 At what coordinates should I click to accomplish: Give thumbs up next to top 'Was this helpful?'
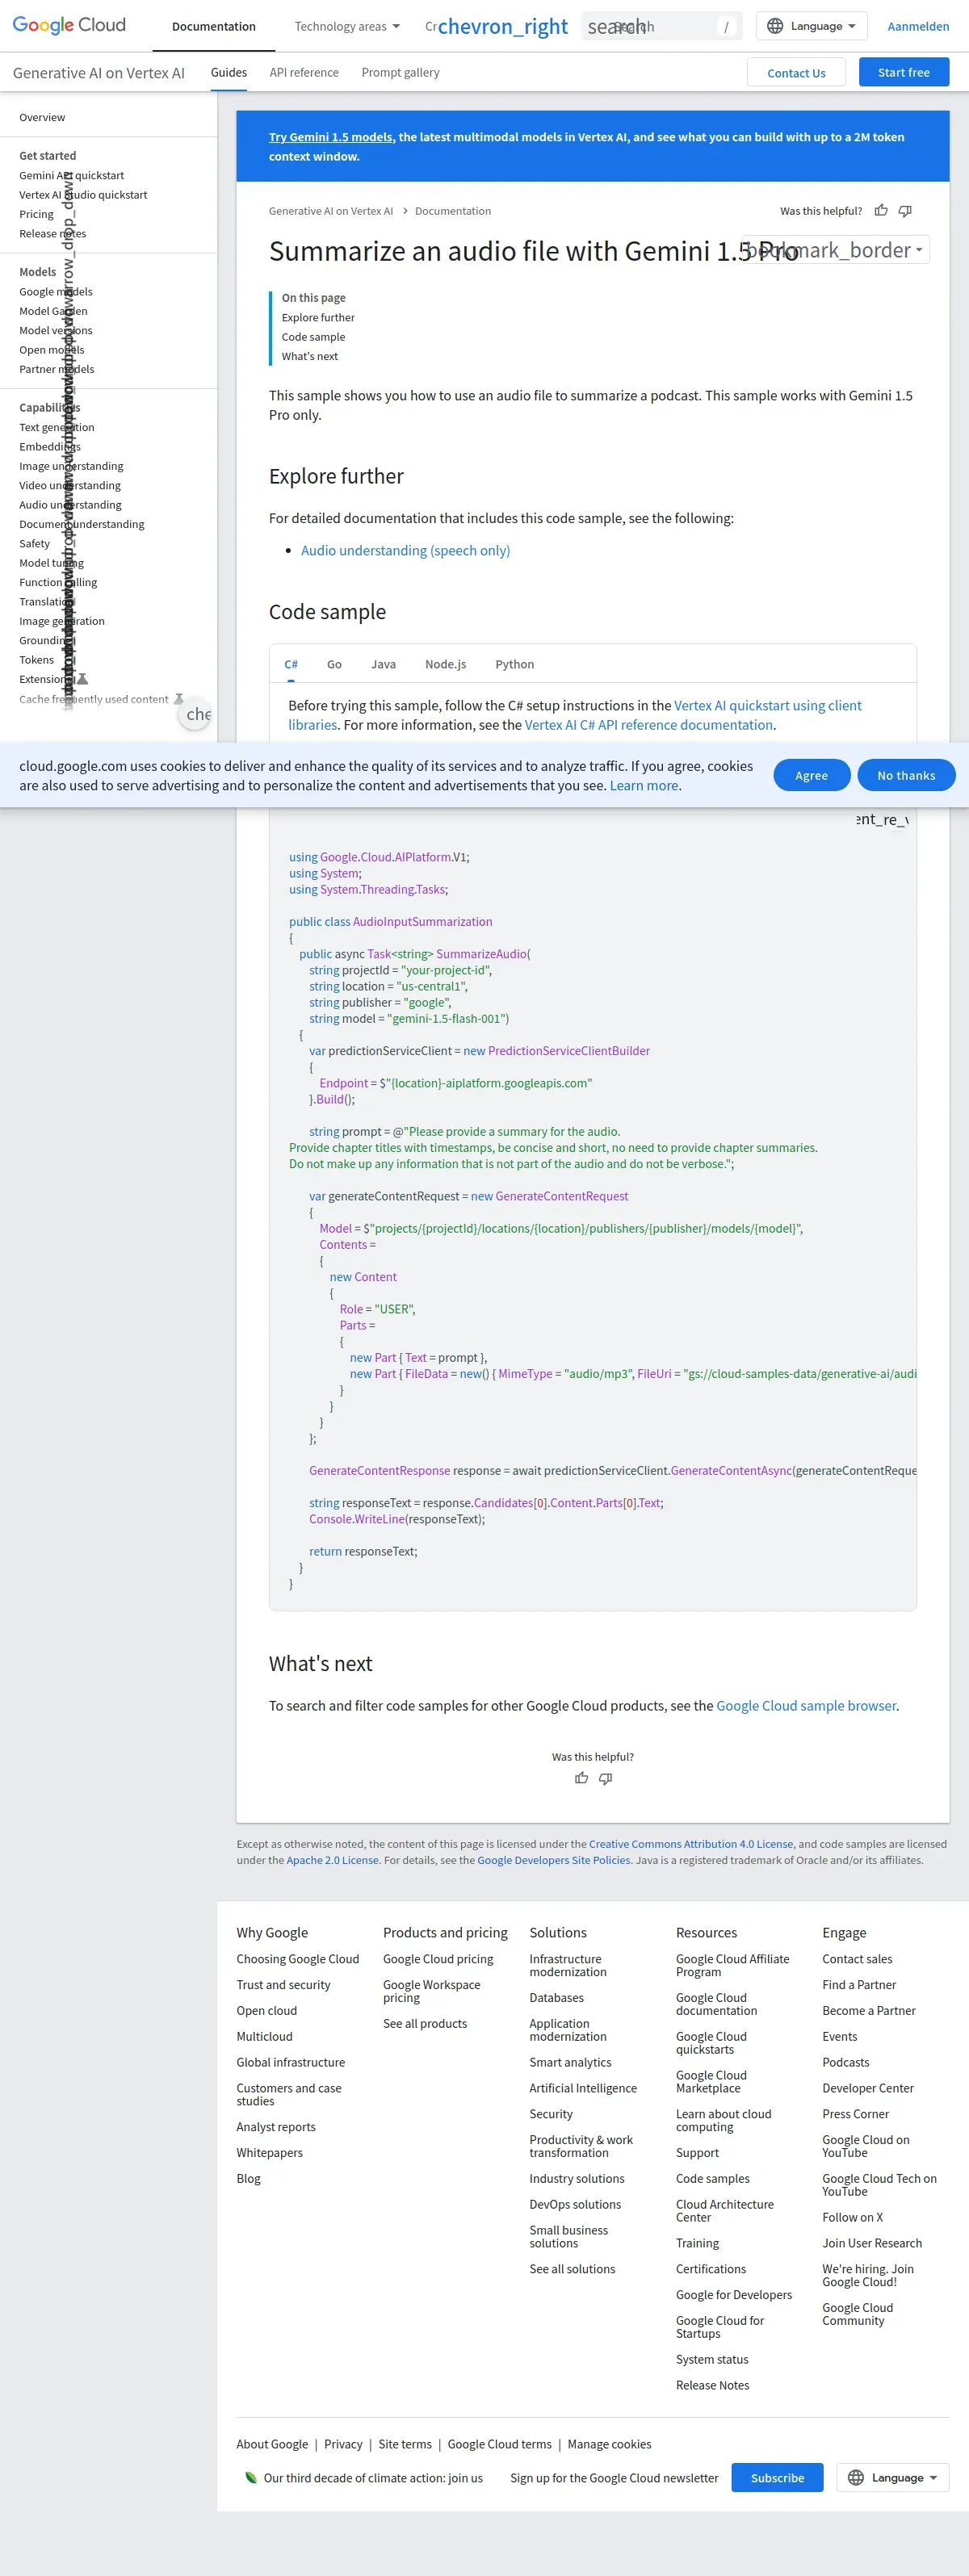pyautogui.click(x=881, y=211)
